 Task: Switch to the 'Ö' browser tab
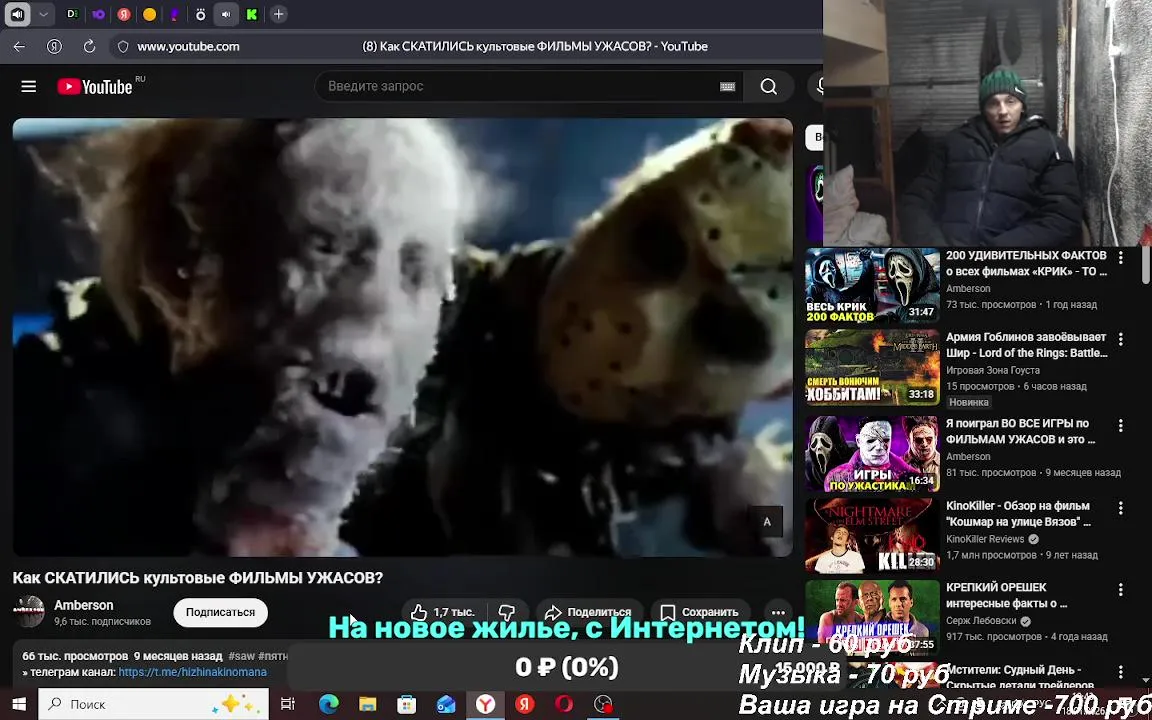tap(201, 14)
